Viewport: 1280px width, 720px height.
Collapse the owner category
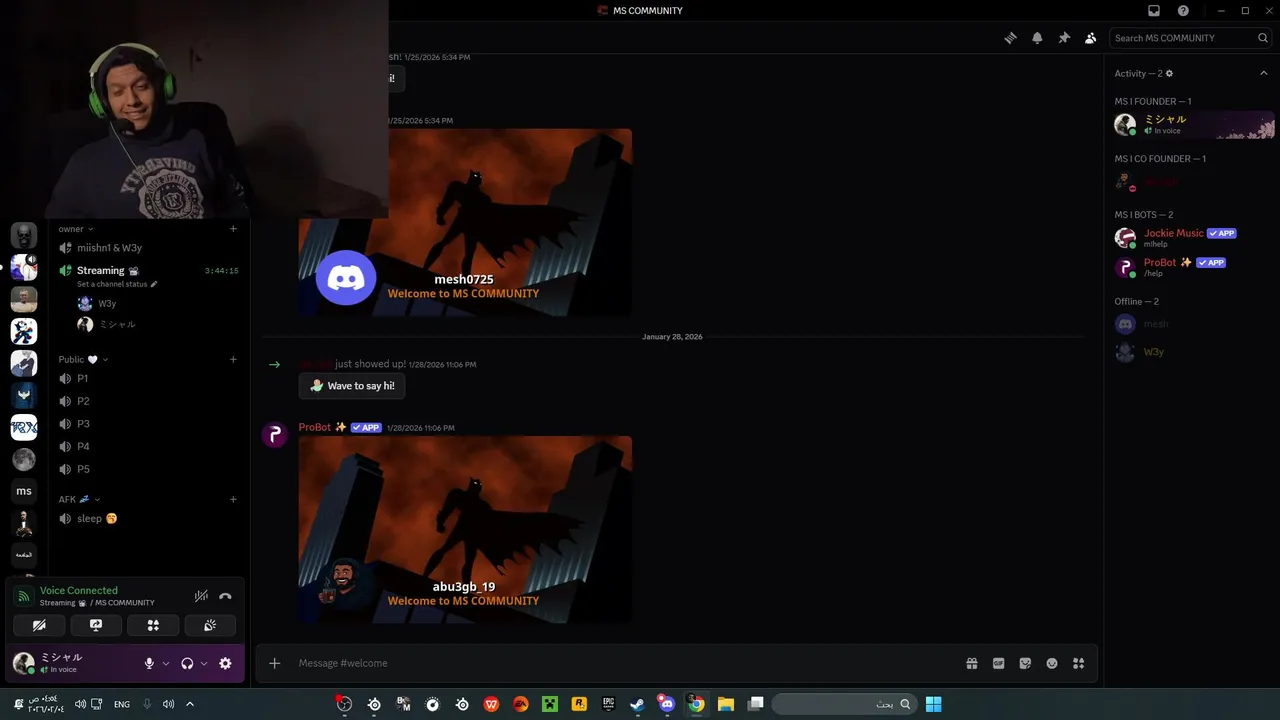click(75, 229)
